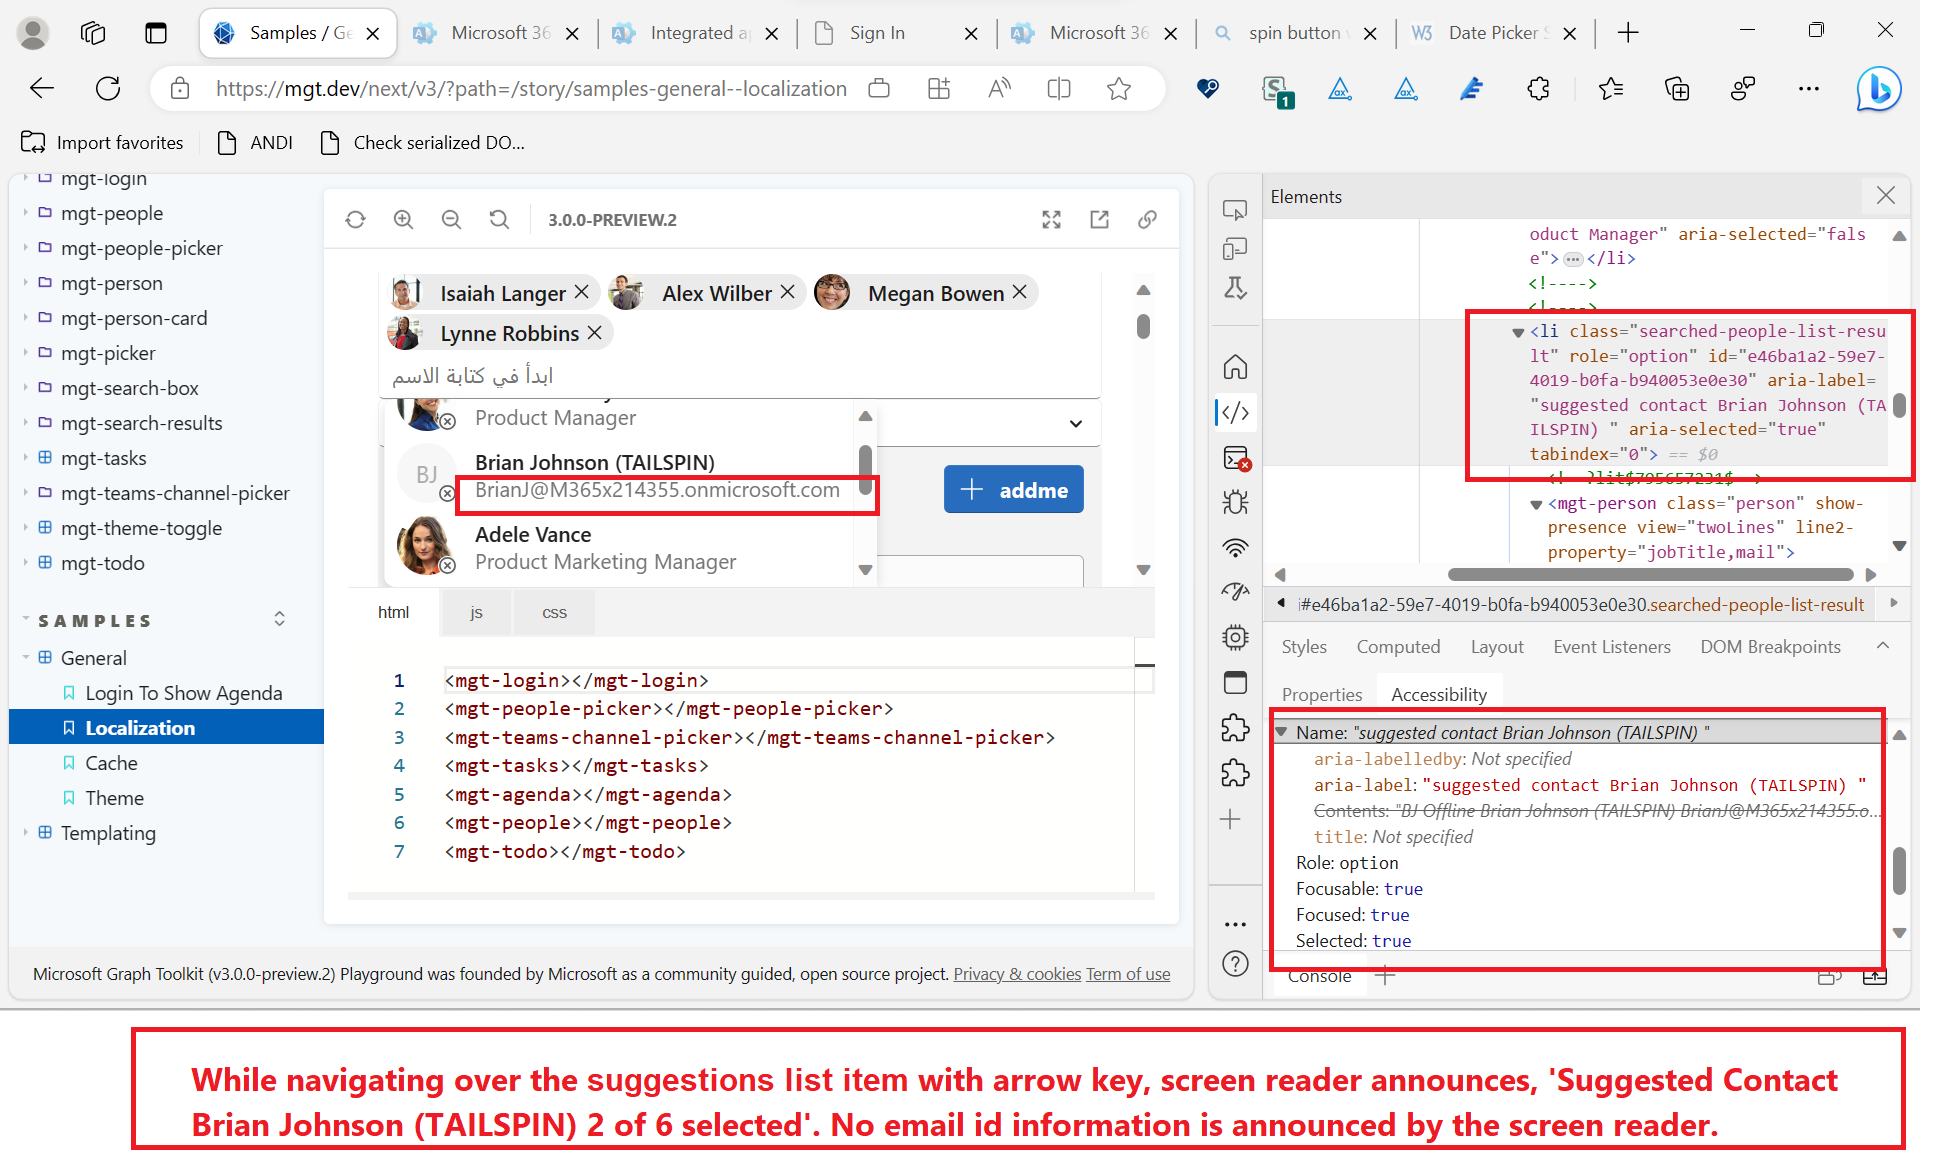Open the preview in fullscreen

pyautogui.click(x=1051, y=219)
